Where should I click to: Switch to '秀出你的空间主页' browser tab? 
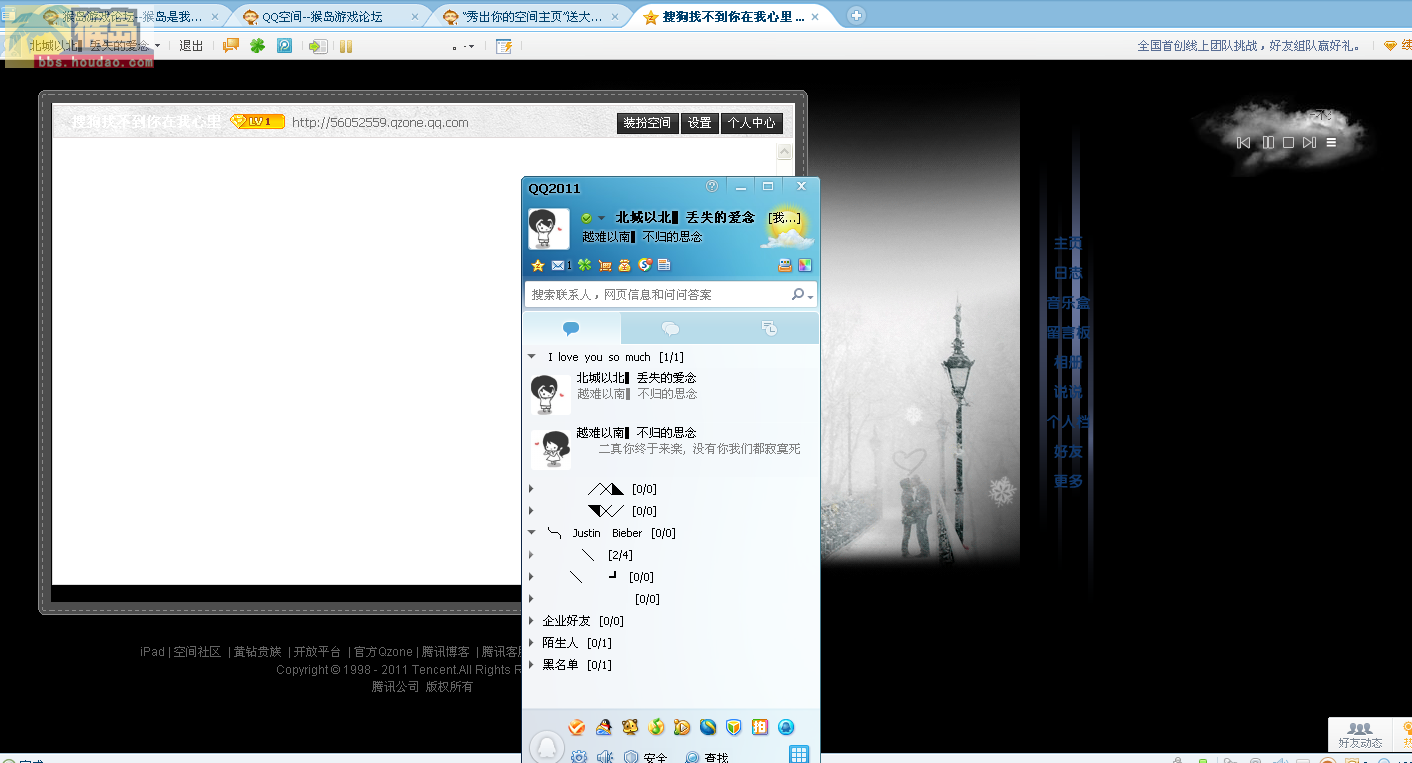click(532, 17)
